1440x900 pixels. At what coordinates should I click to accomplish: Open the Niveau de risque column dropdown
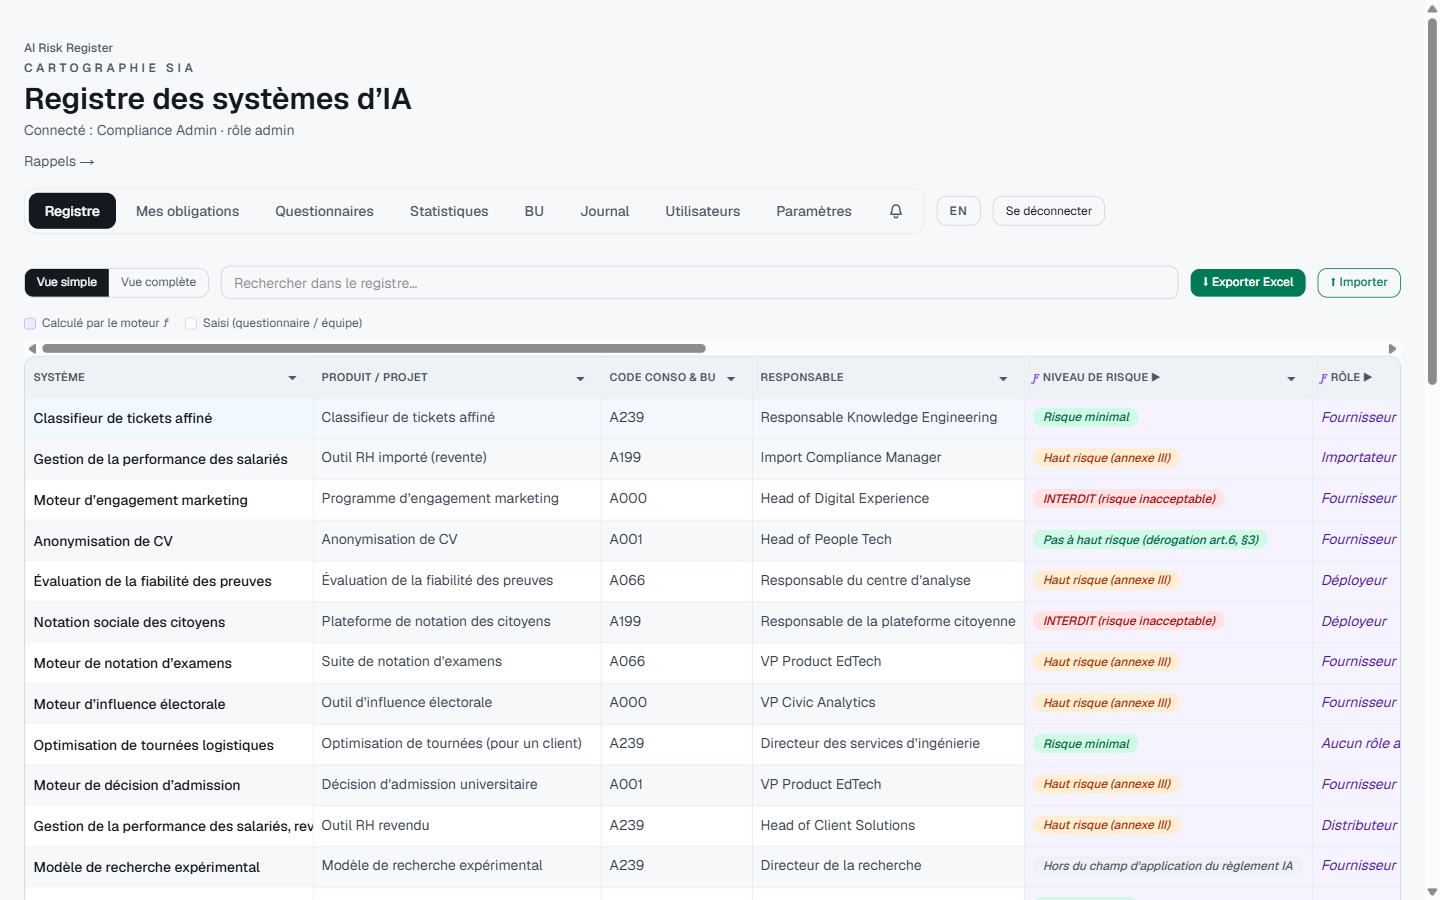point(1291,378)
